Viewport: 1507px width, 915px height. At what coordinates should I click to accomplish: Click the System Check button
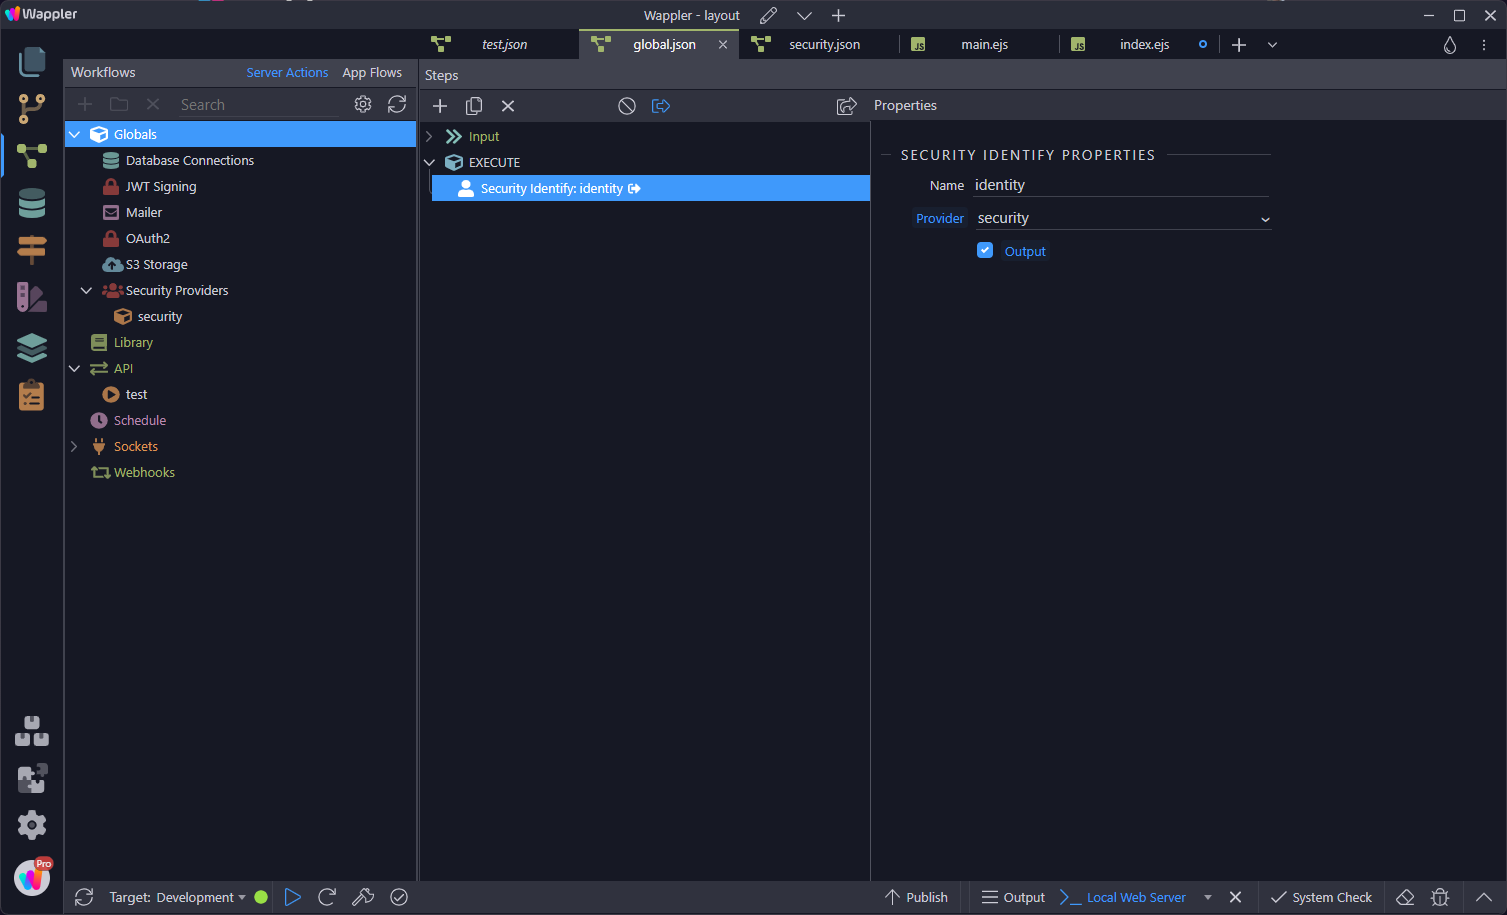pyautogui.click(x=1321, y=897)
